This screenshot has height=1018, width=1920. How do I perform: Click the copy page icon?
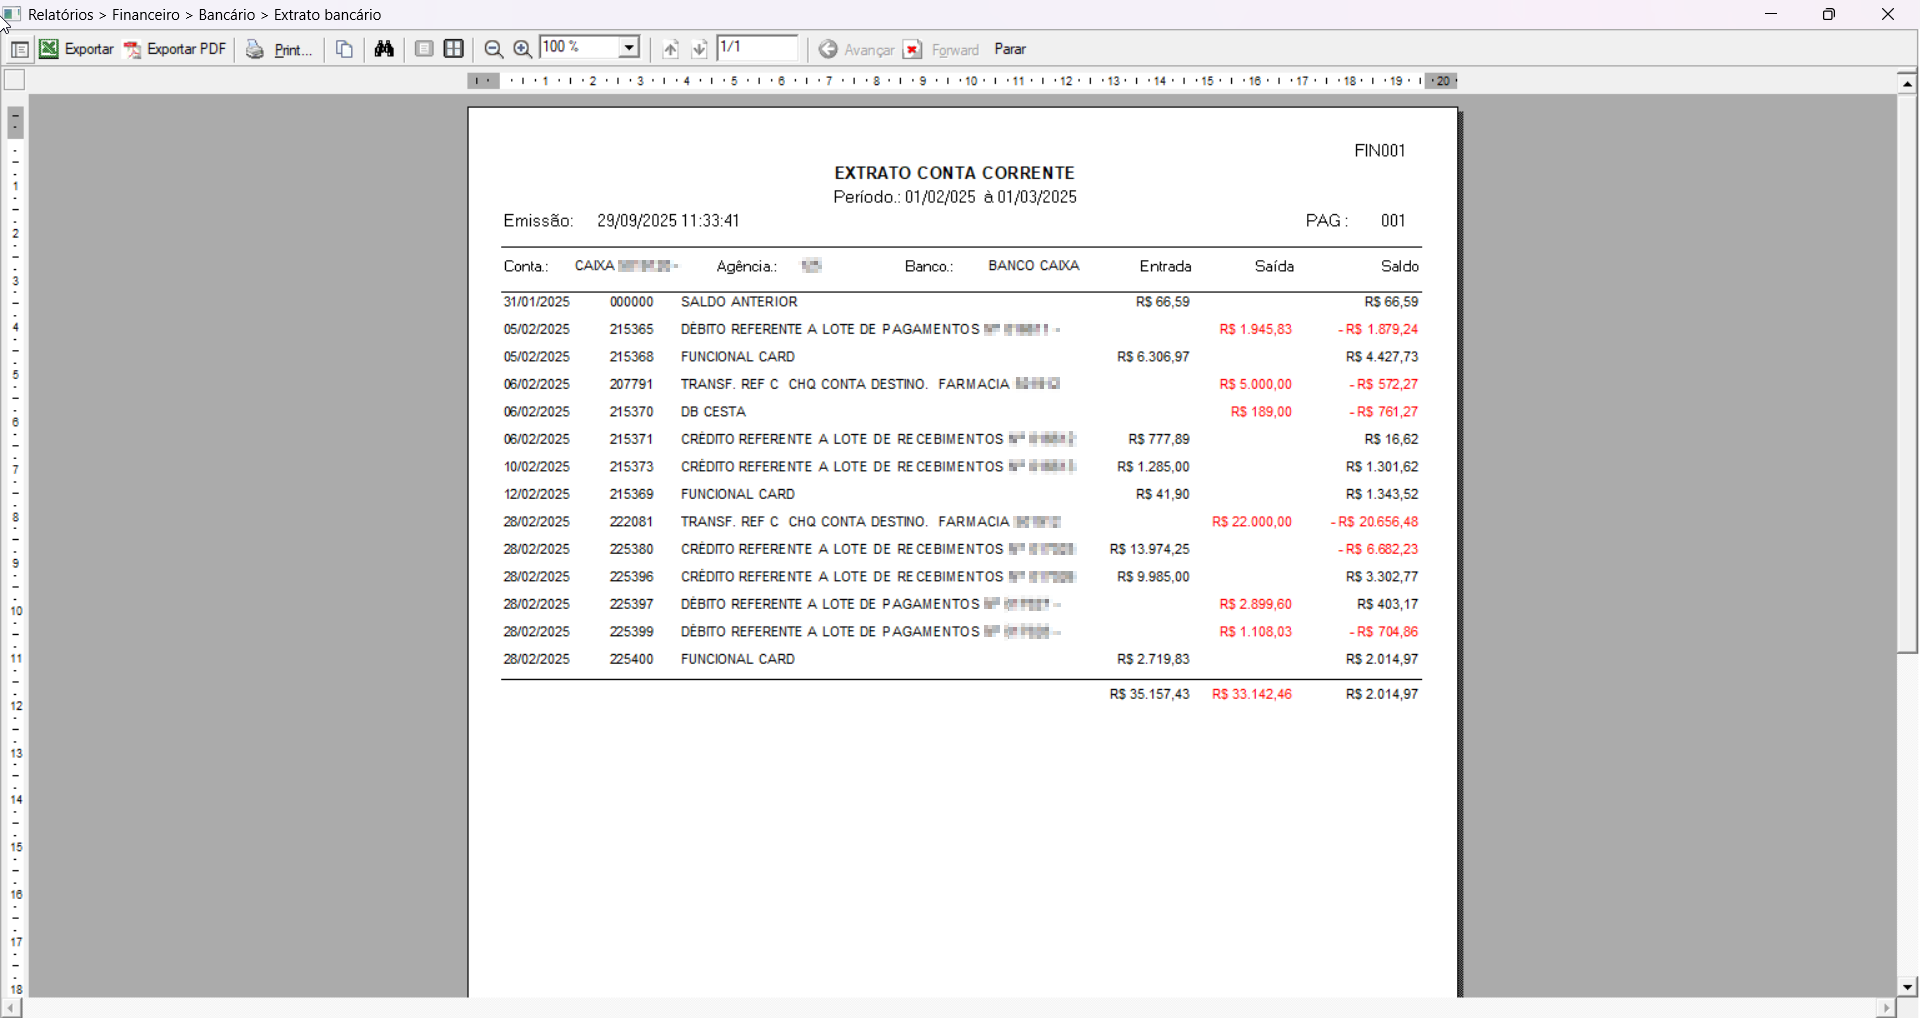point(345,50)
